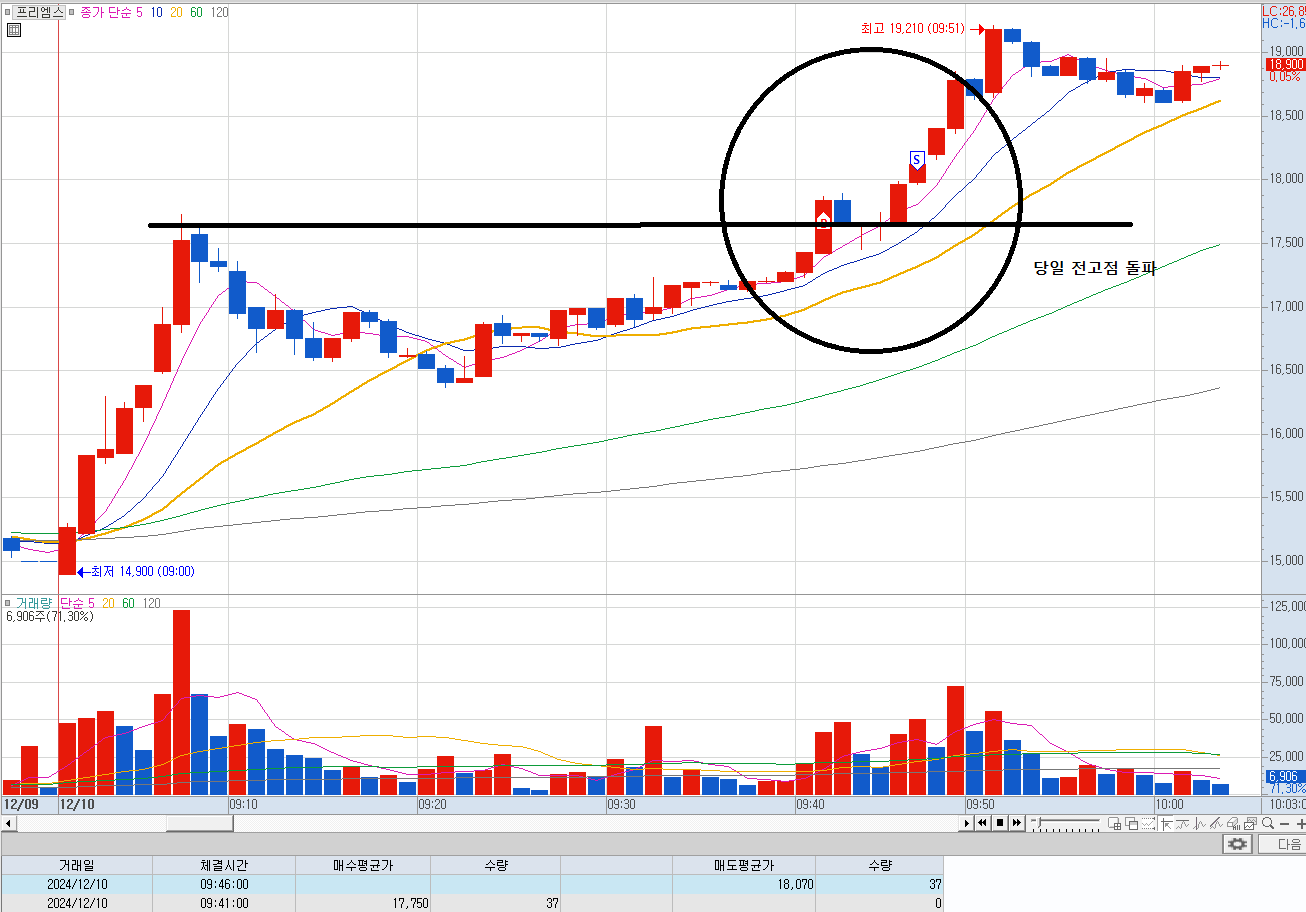Click the 최고 19,210 high label
The height and width of the screenshot is (912, 1306).
click(913, 29)
